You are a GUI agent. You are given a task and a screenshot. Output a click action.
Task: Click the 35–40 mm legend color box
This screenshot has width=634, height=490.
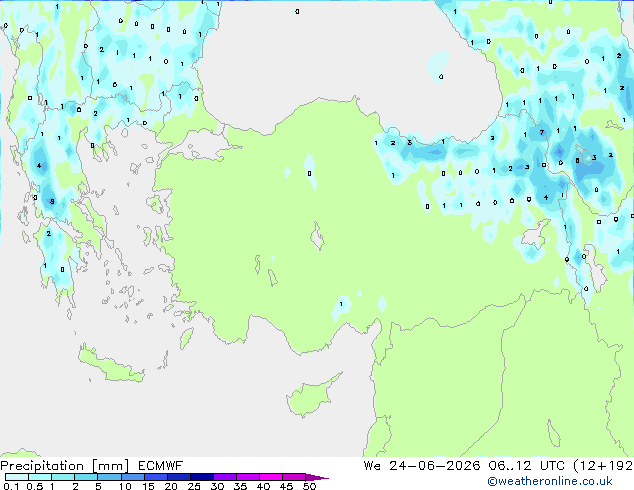pyautogui.click(x=247, y=477)
